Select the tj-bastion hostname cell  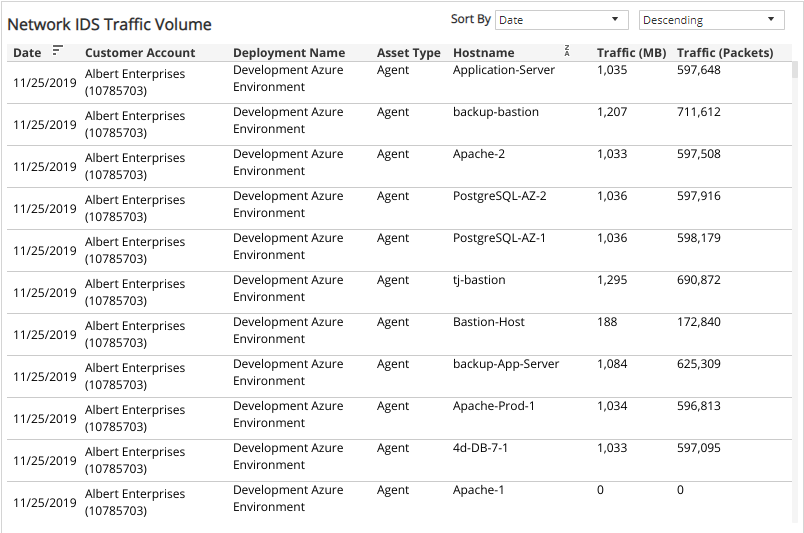click(479, 280)
